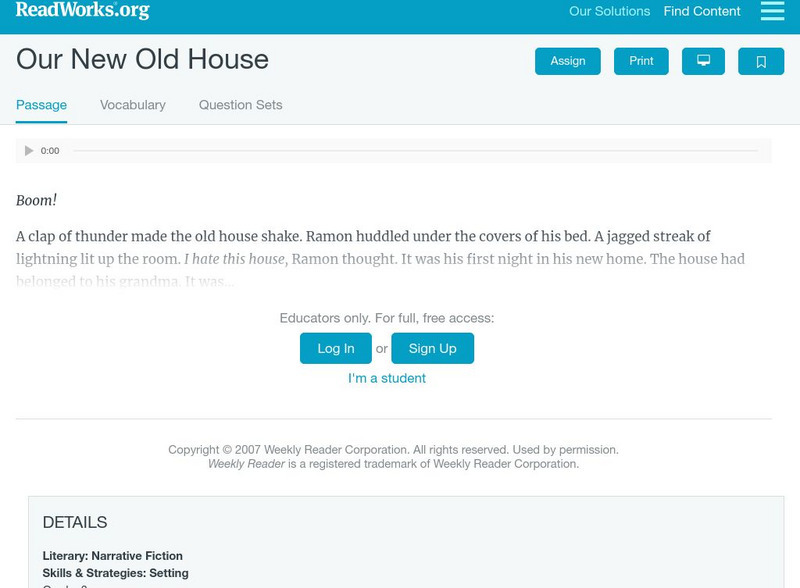Click the display/project passage icon
The width and height of the screenshot is (800, 588).
(x=704, y=60)
